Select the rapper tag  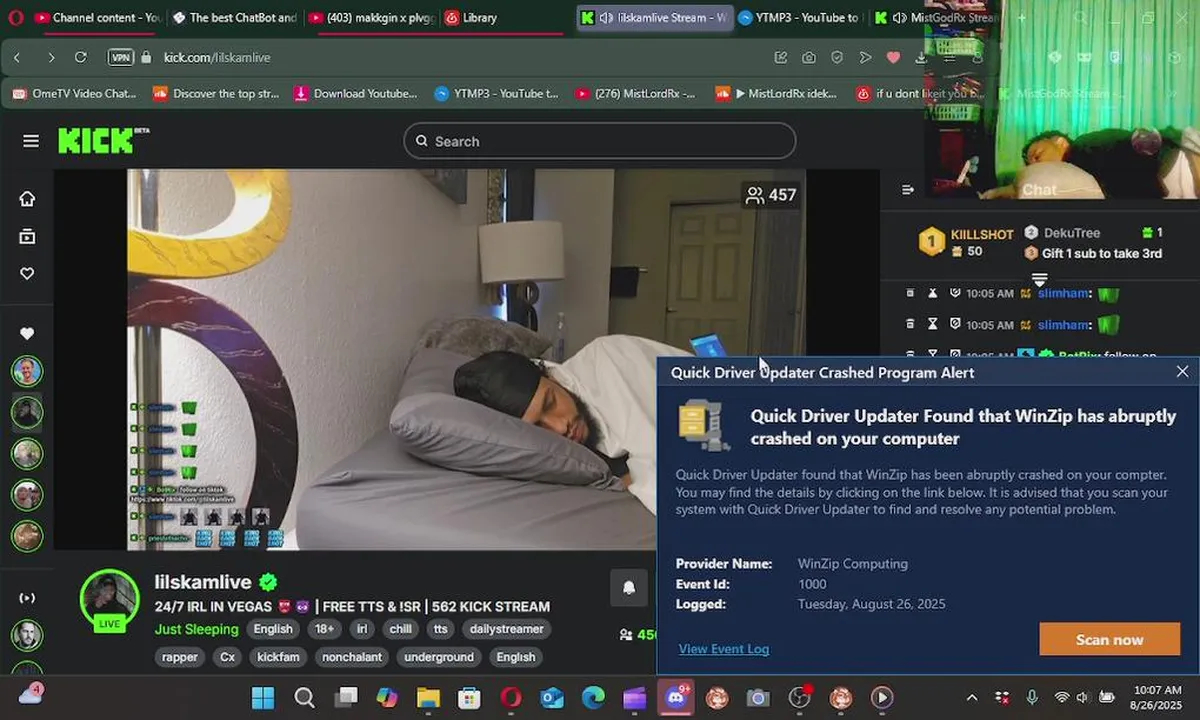180,657
